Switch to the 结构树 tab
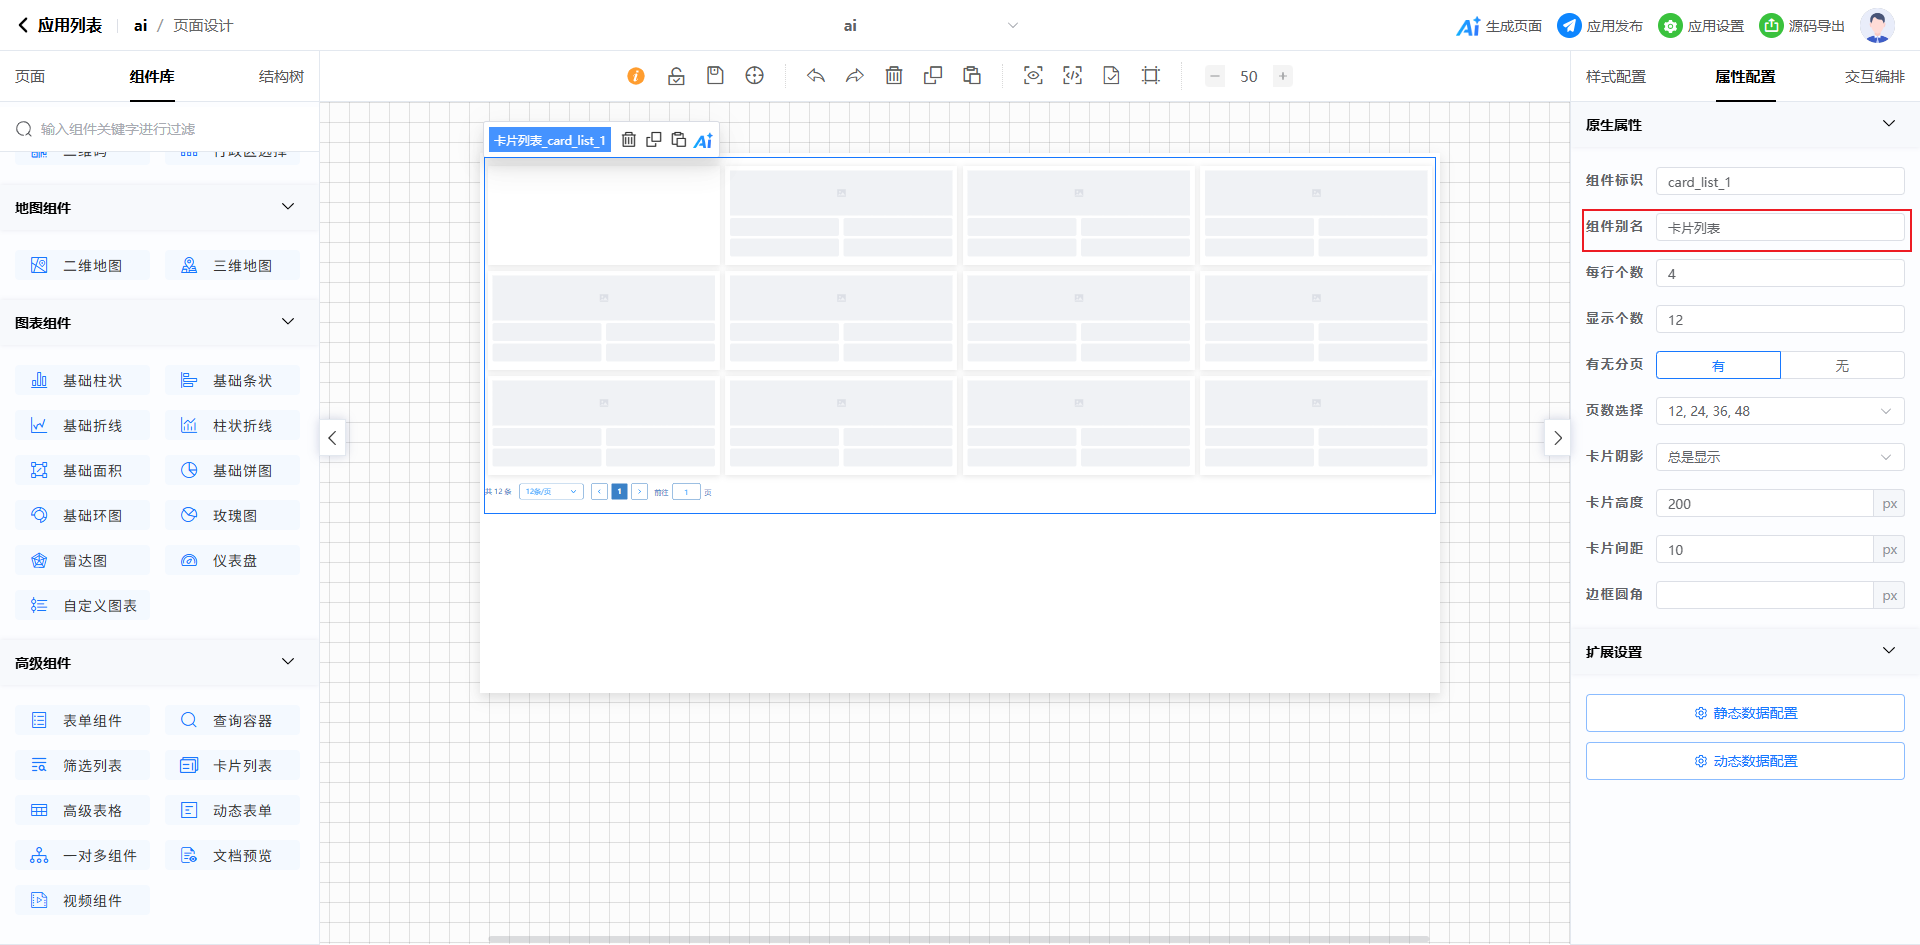Screen dimensions: 1920x945 coord(281,77)
